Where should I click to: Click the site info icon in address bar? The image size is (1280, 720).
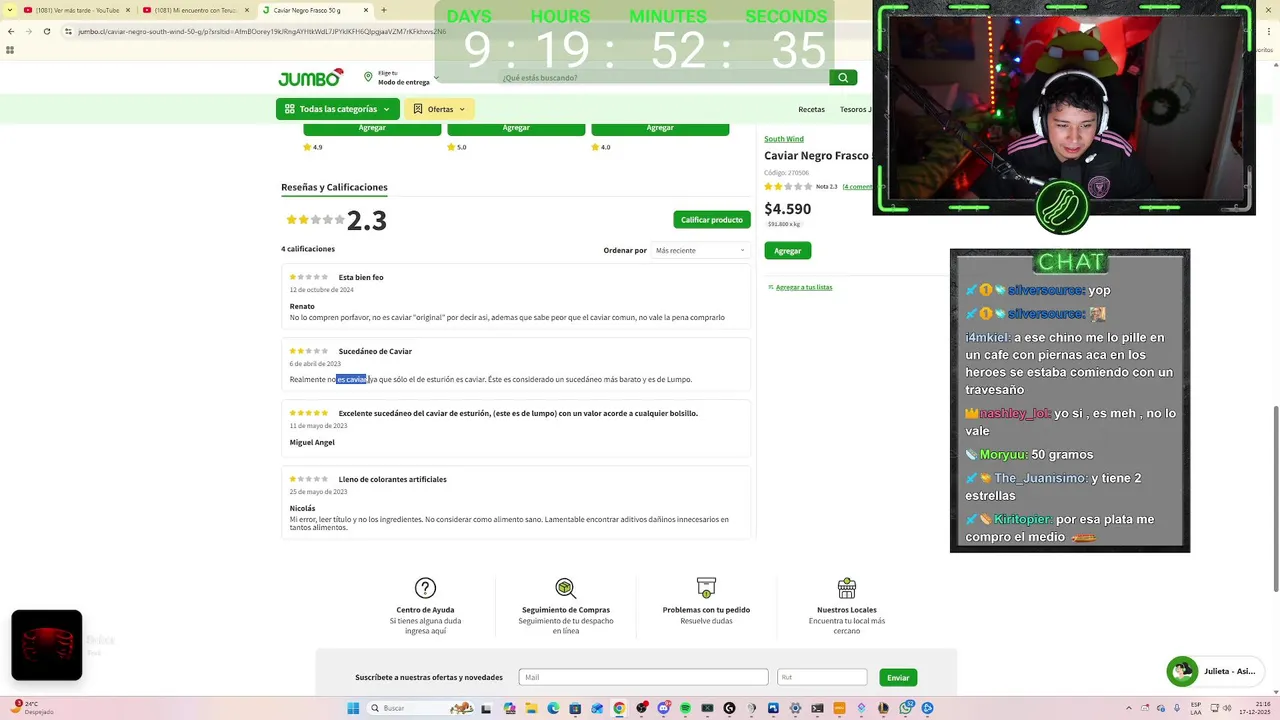coord(68,31)
